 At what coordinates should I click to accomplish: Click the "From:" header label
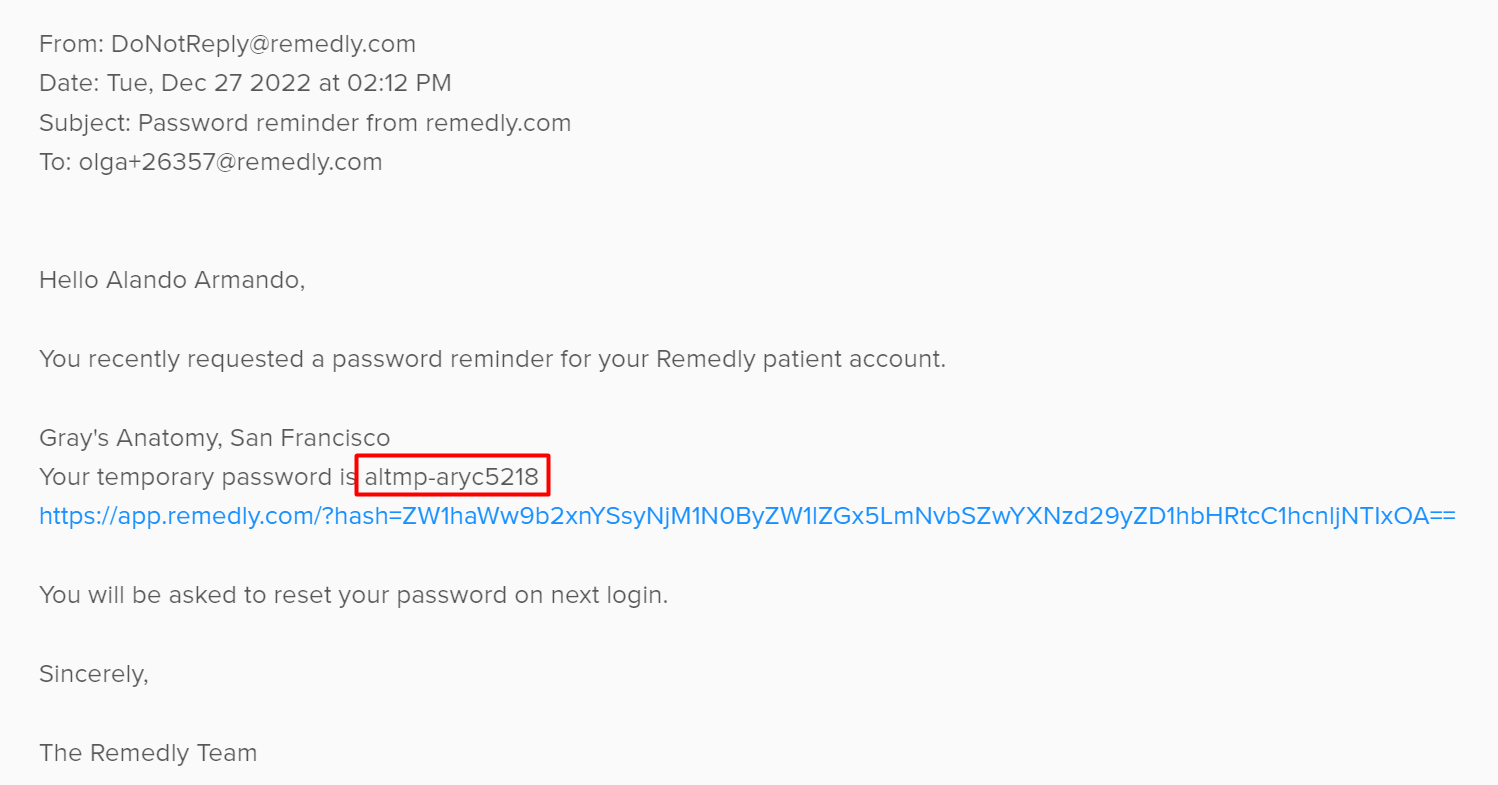pos(71,44)
